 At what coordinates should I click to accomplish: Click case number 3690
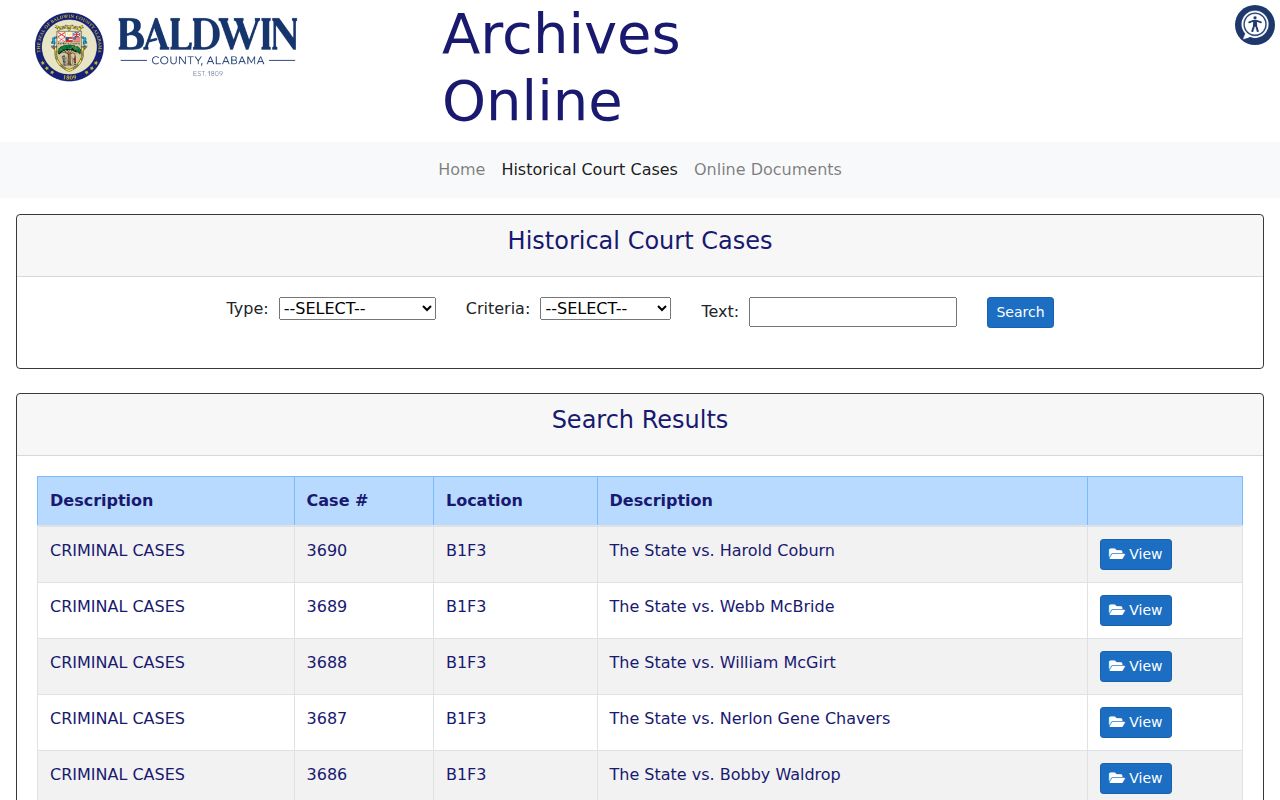(x=327, y=551)
